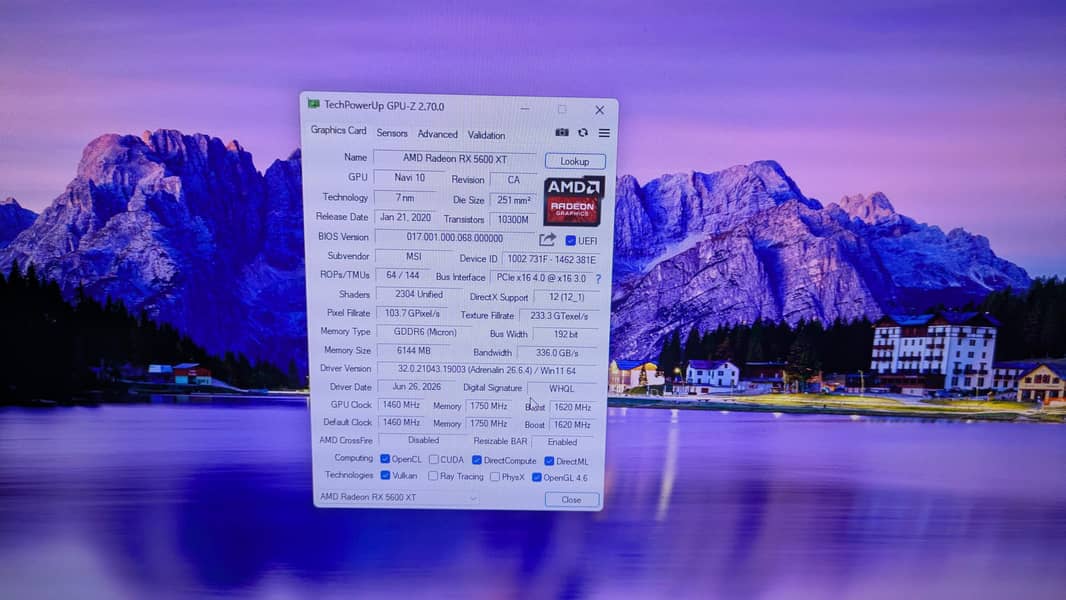1066x600 pixels.
Task: Click the Digital Signature value WHQL
Action: (562, 389)
